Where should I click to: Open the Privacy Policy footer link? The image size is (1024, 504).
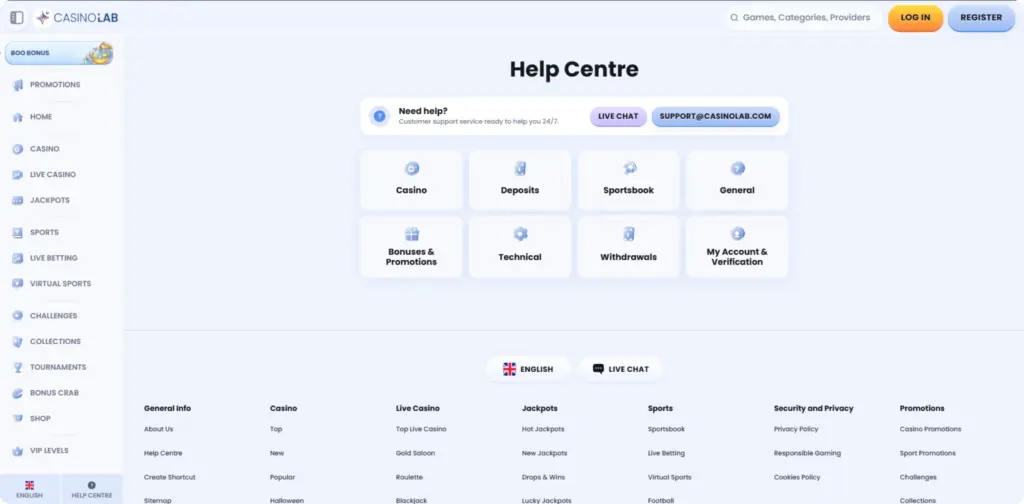[x=796, y=429]
